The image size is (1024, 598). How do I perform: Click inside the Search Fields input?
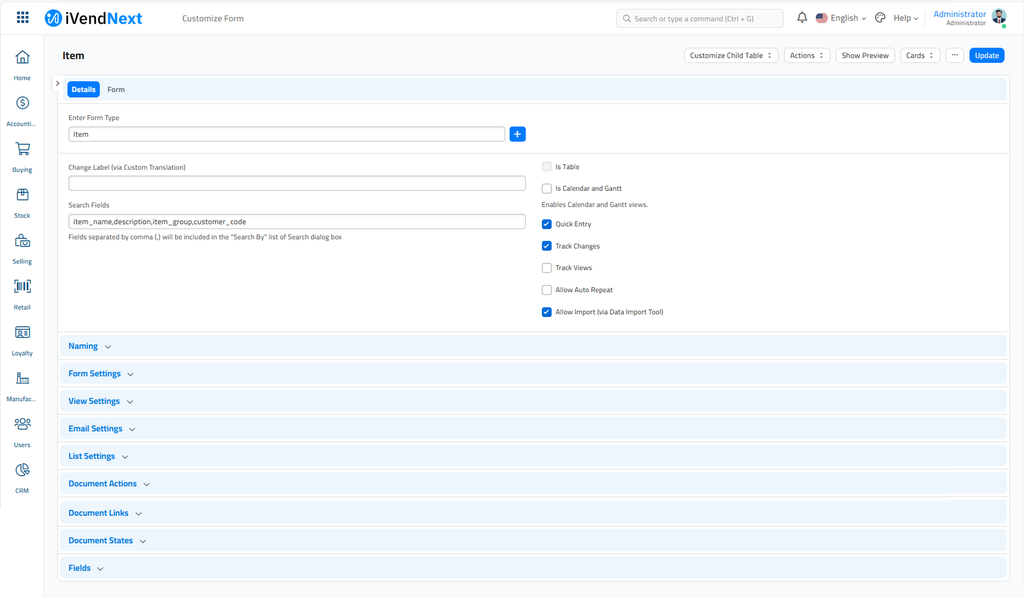pyautogui.click(x=296, y=221)
